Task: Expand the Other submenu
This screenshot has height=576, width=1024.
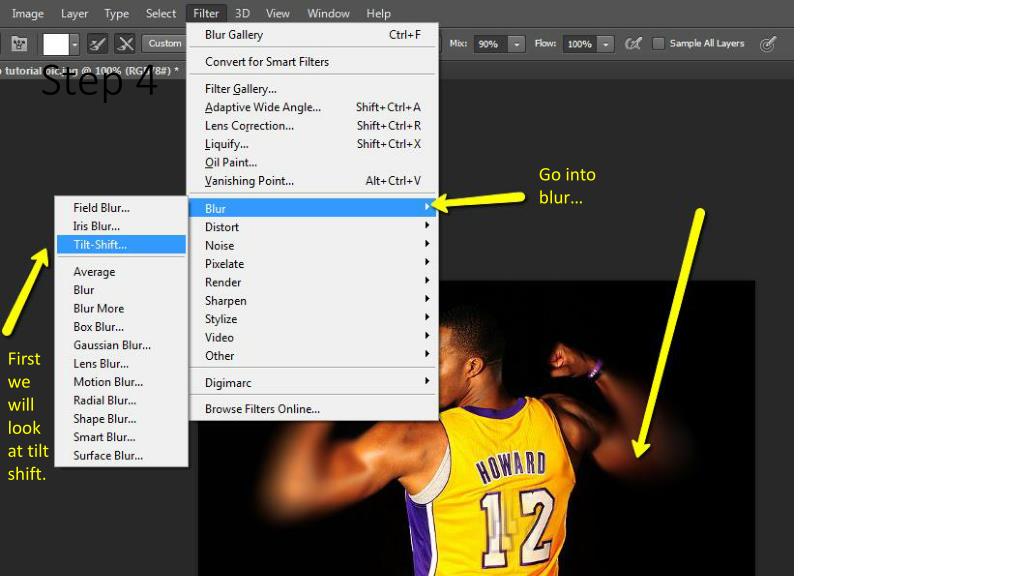Action: click(313, 356)
